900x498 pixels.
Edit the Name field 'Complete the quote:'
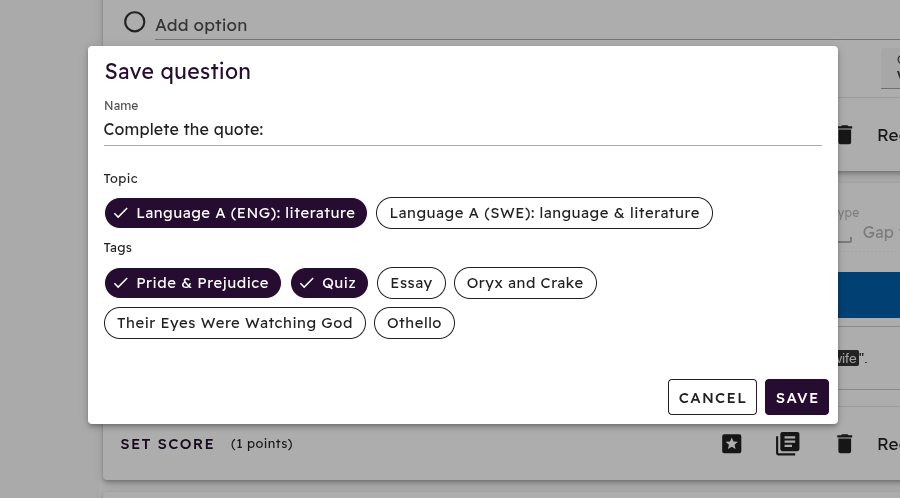pos(463,130)
